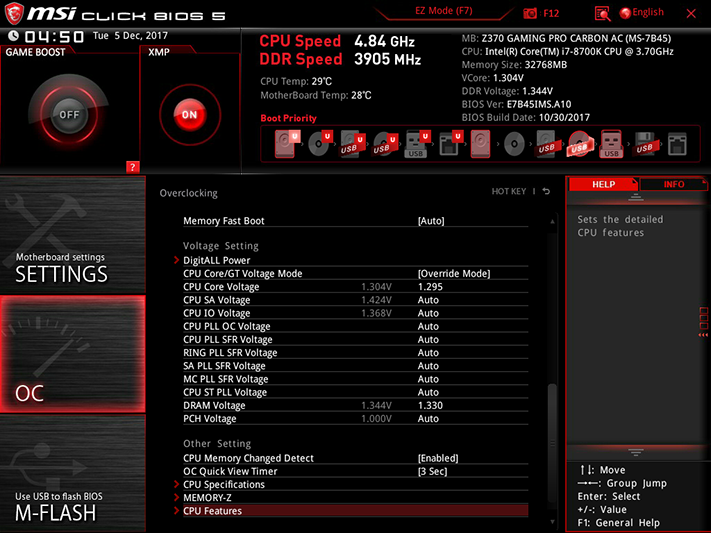The height and width of the screenshot is (533, 711).
Task: Select the highlighted legacy USB key boot icon
Action: [611, 144]
